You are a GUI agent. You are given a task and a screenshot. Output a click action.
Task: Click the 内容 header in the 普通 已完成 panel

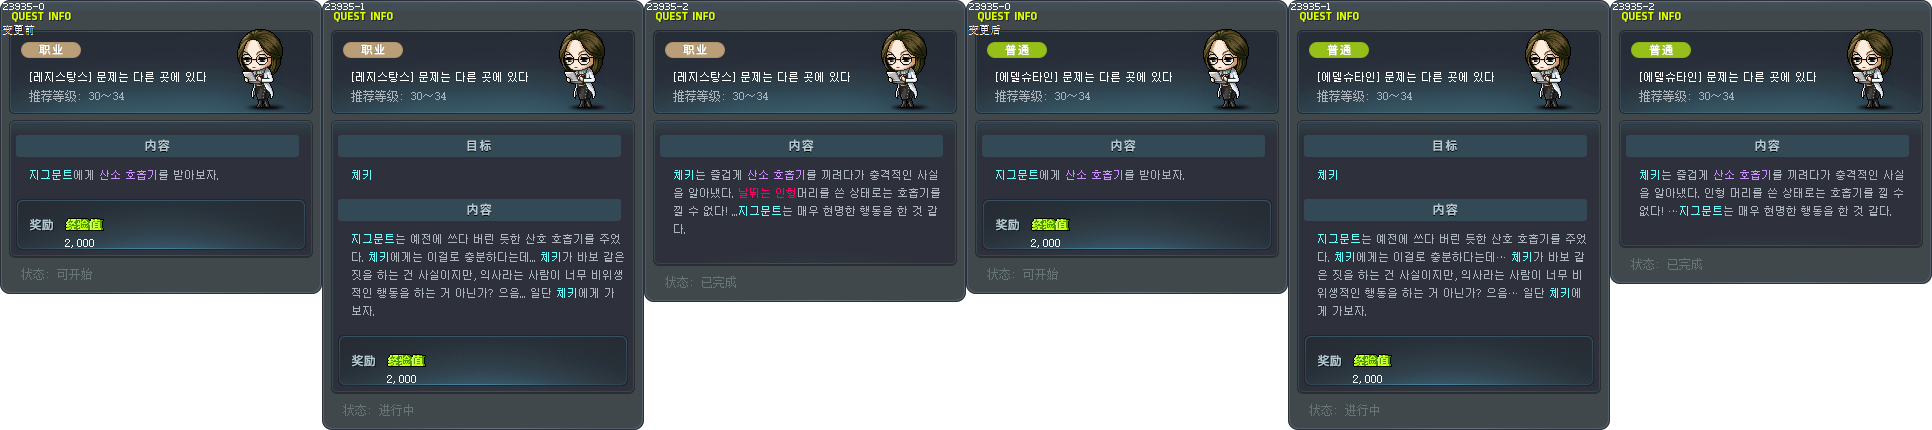1767,146
